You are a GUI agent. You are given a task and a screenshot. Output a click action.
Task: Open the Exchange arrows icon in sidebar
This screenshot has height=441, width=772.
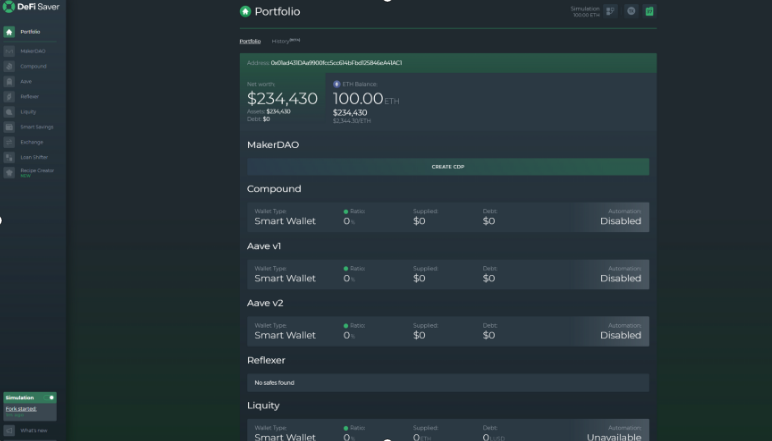point(9,142)
